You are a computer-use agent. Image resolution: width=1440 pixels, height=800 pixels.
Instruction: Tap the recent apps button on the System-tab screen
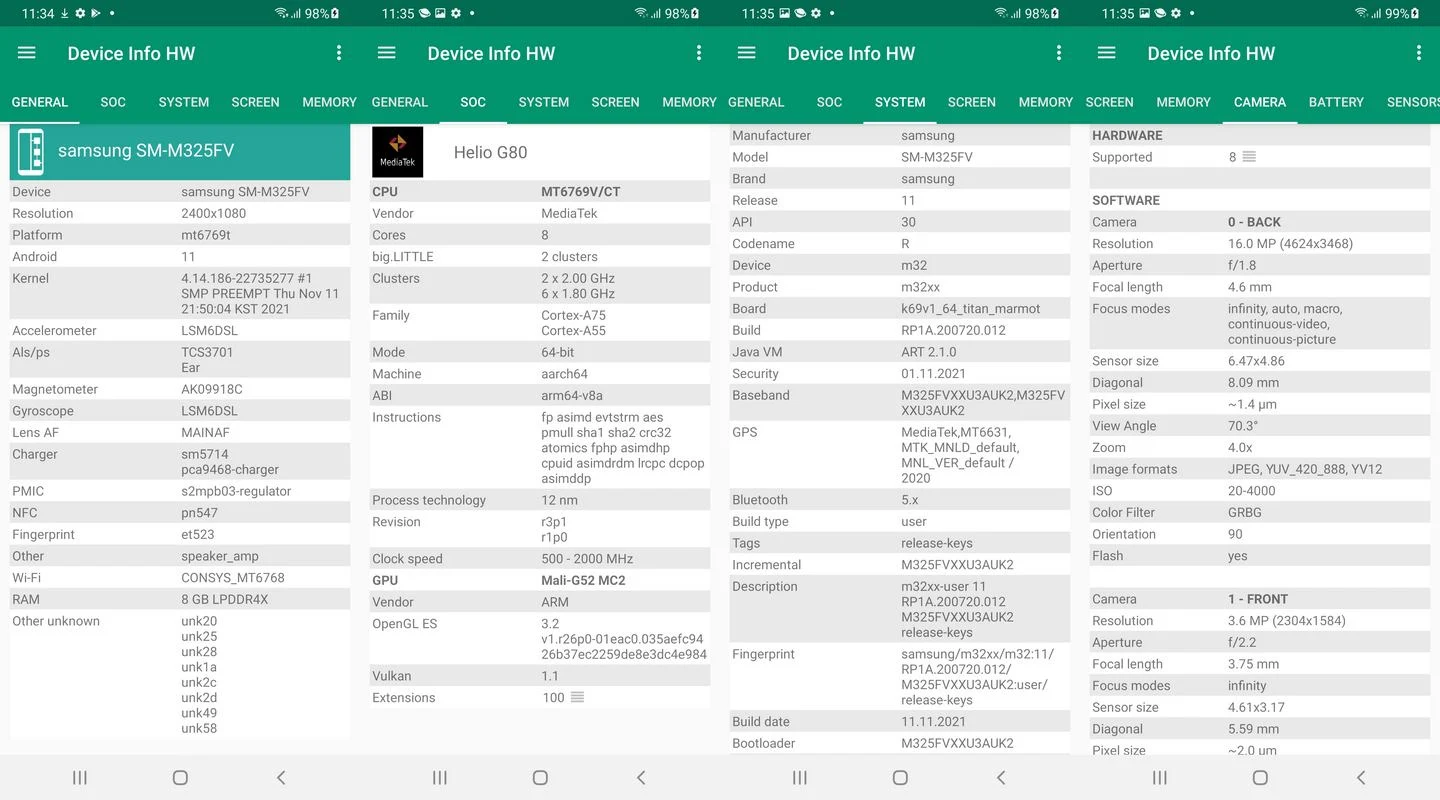pos(800,777)
